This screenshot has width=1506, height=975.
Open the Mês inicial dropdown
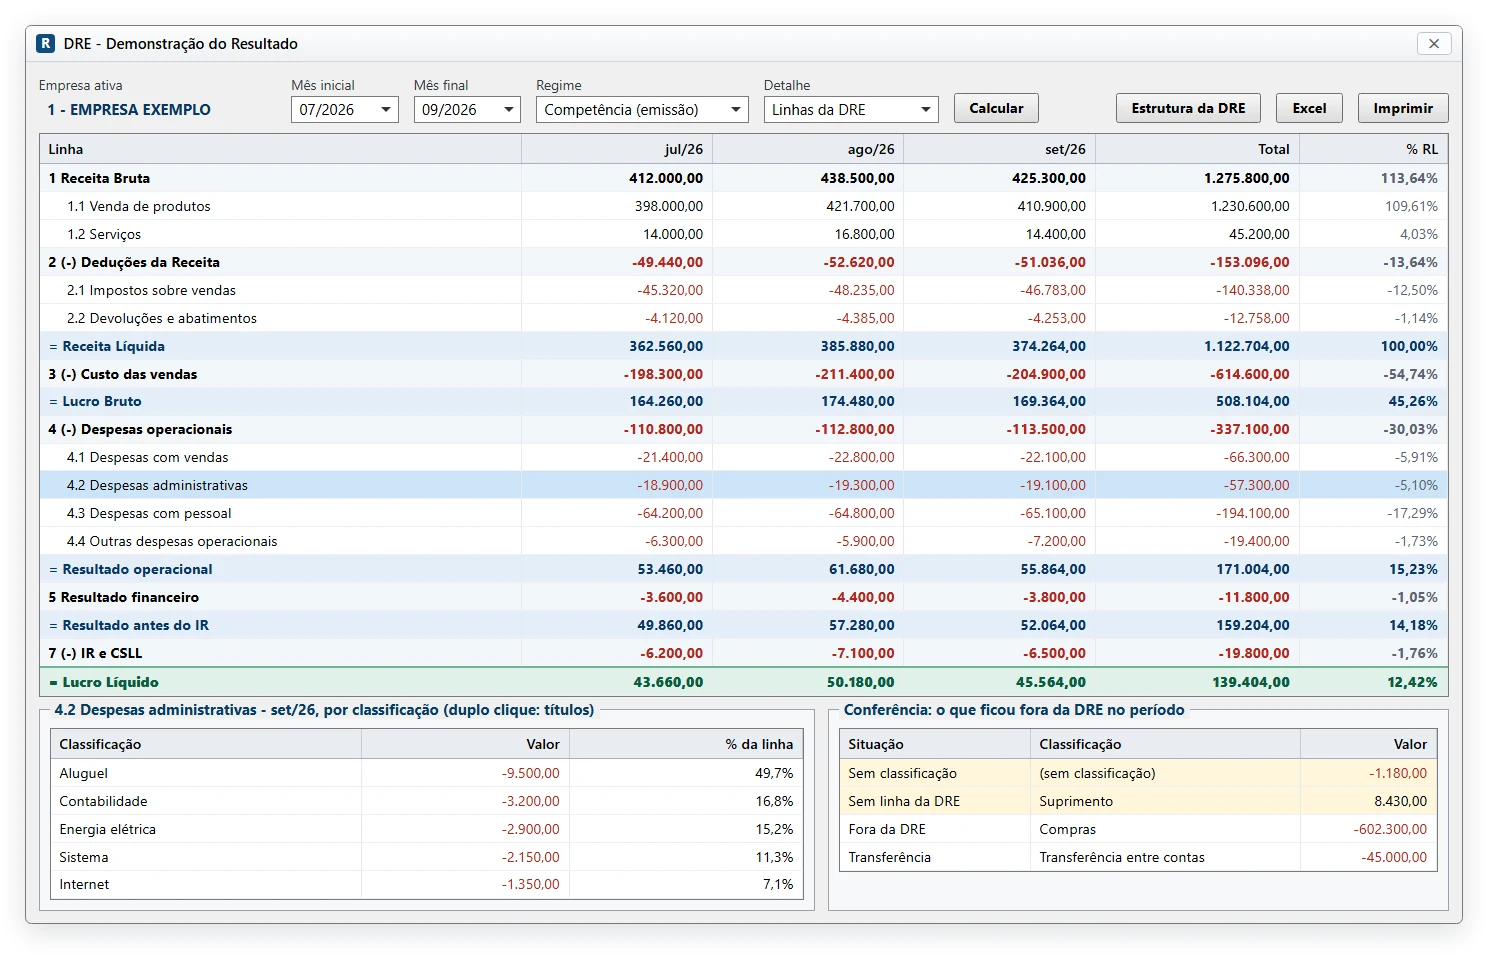345,110
